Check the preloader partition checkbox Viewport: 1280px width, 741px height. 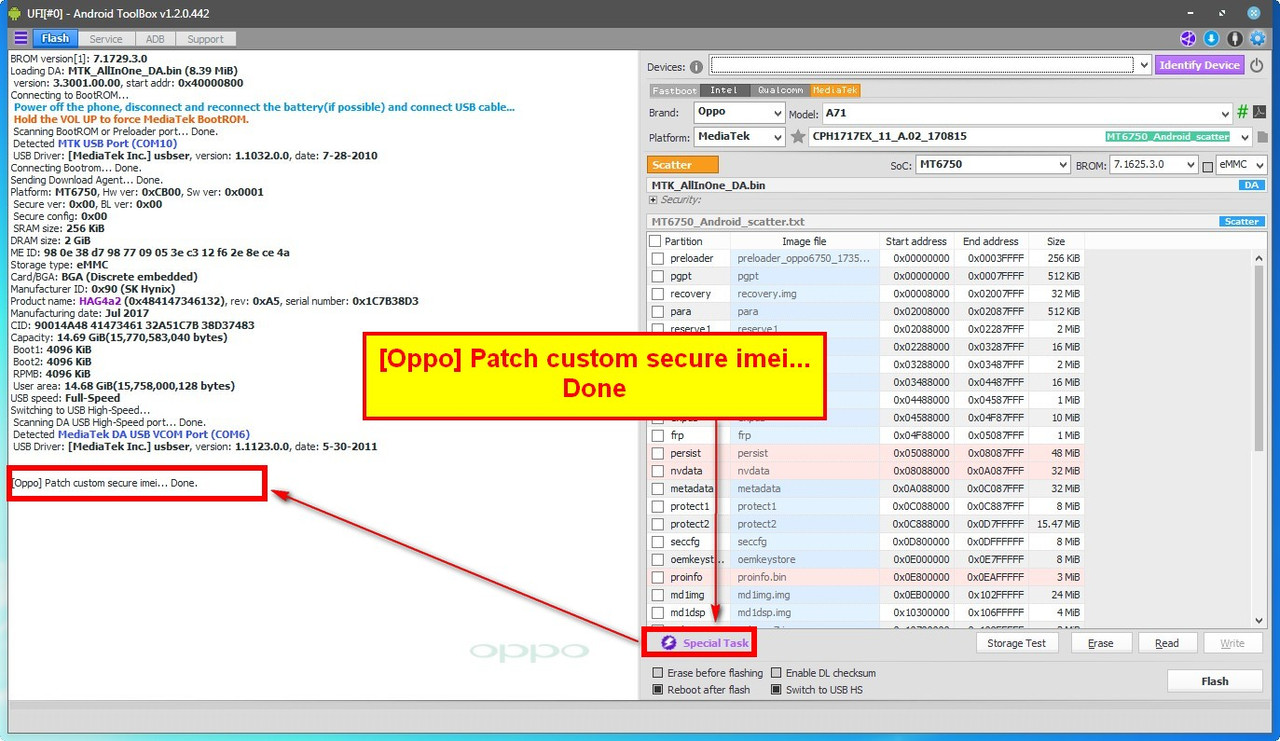(657, 259)
